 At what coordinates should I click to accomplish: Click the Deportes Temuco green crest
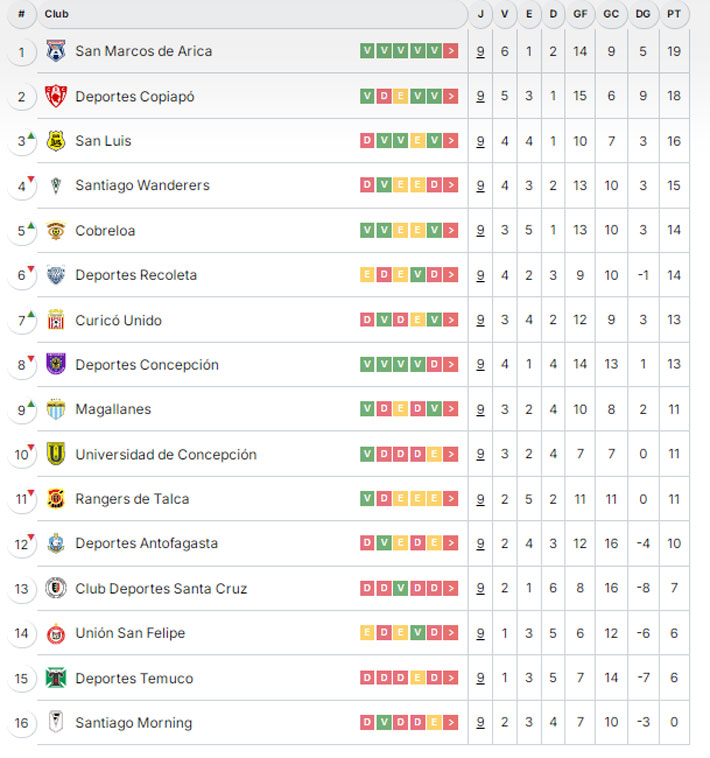(56, 678)
